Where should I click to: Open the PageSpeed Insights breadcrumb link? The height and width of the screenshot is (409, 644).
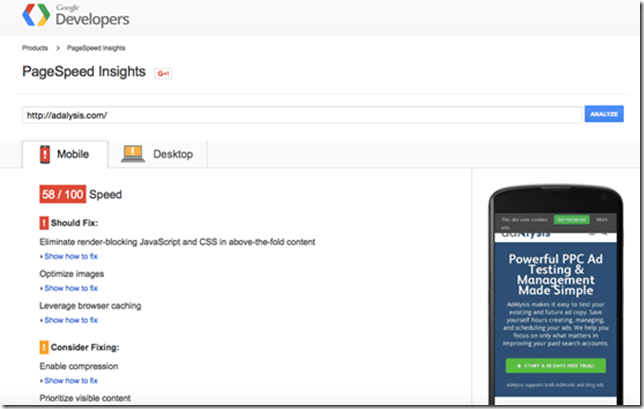tap(96, 48)
